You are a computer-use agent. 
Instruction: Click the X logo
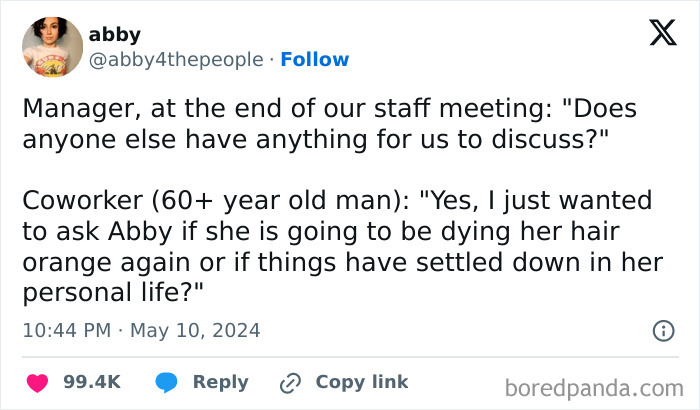(663, 33)
